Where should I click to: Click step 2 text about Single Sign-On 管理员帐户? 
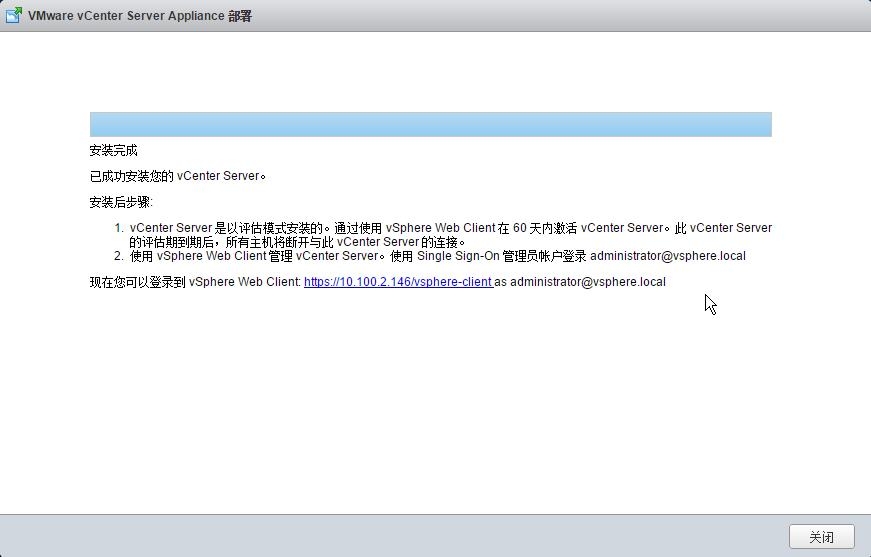click(438, 256)
